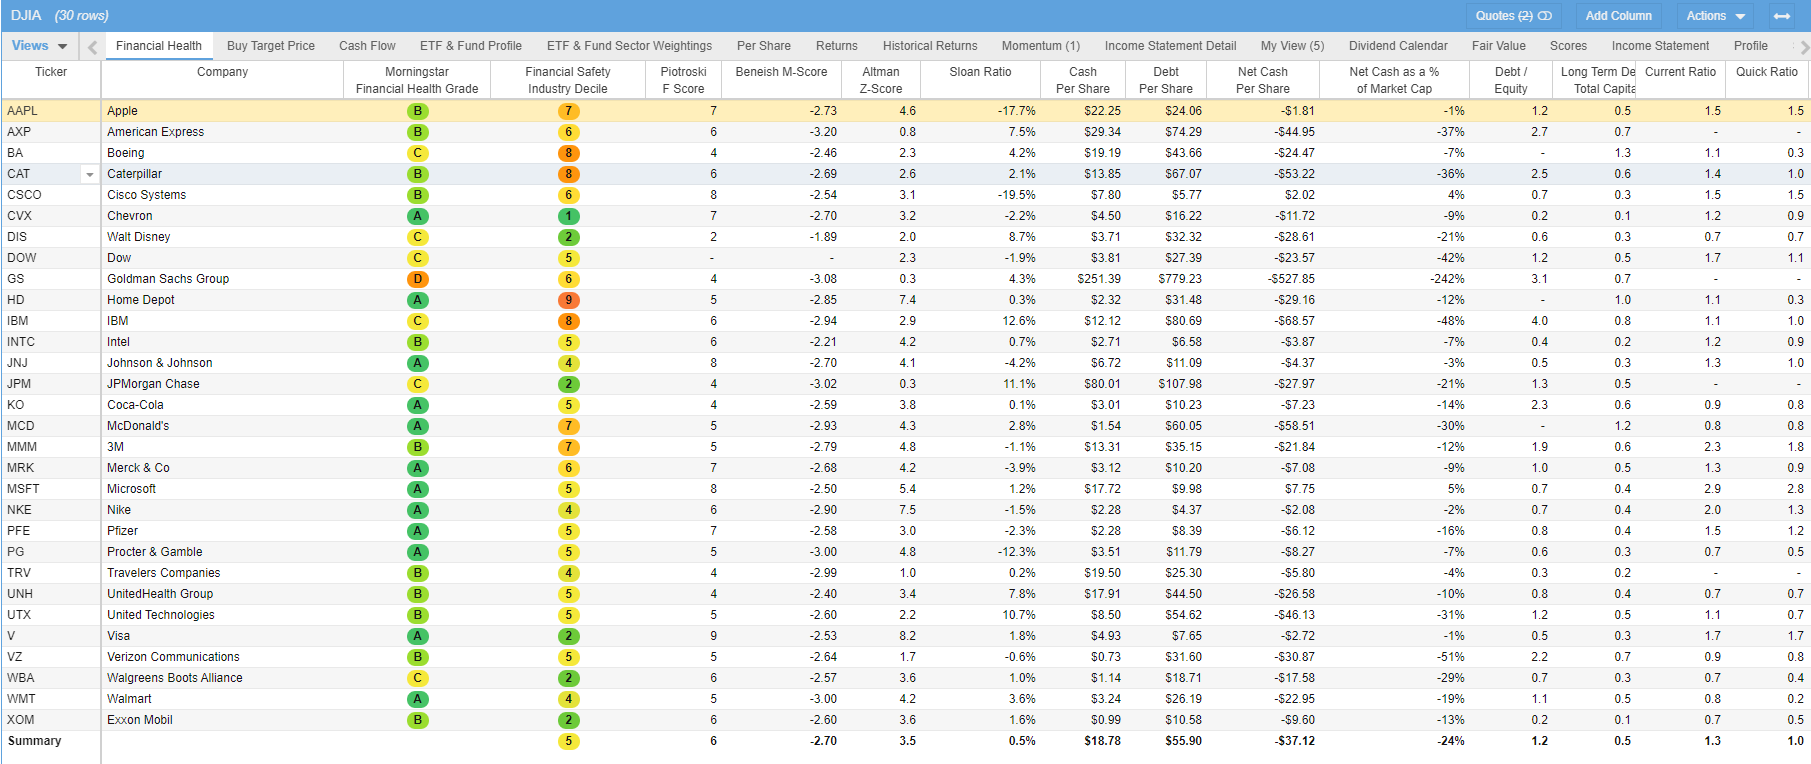1811x764 pixels.
Task: Select the Fair Value tab
Action: point(1499,46)
